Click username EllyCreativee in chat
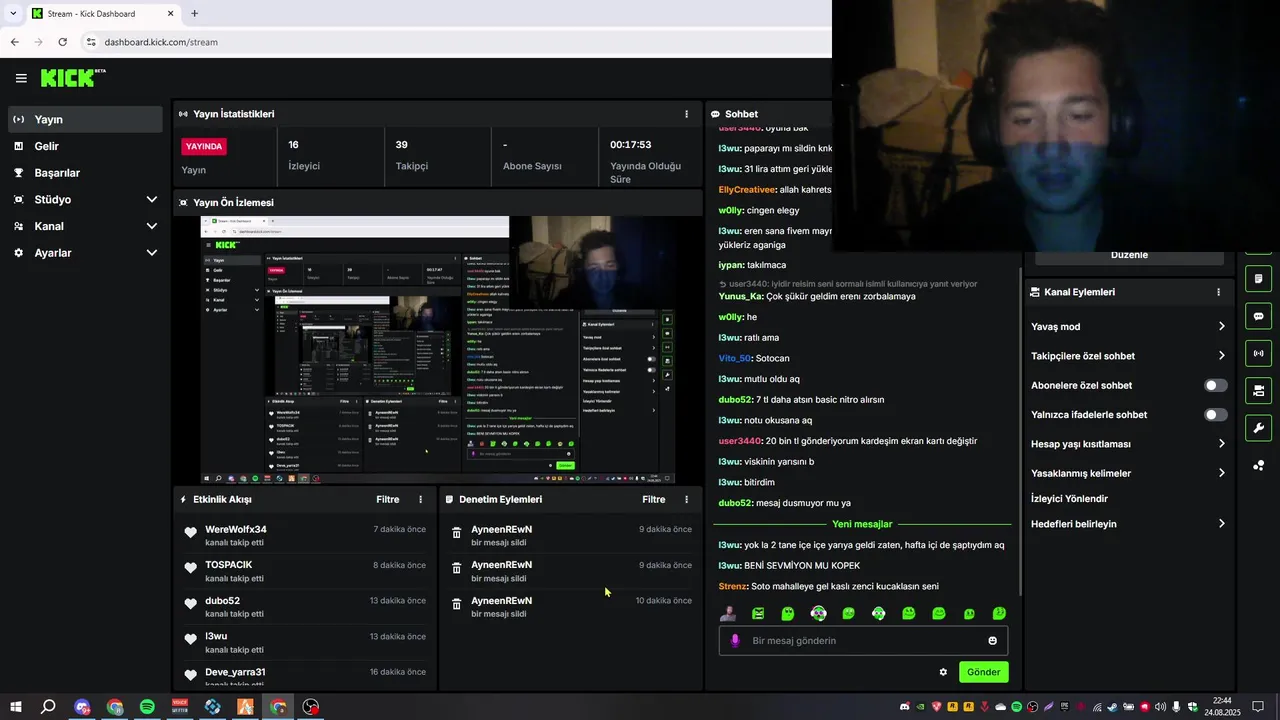 (x=747, y=189)
